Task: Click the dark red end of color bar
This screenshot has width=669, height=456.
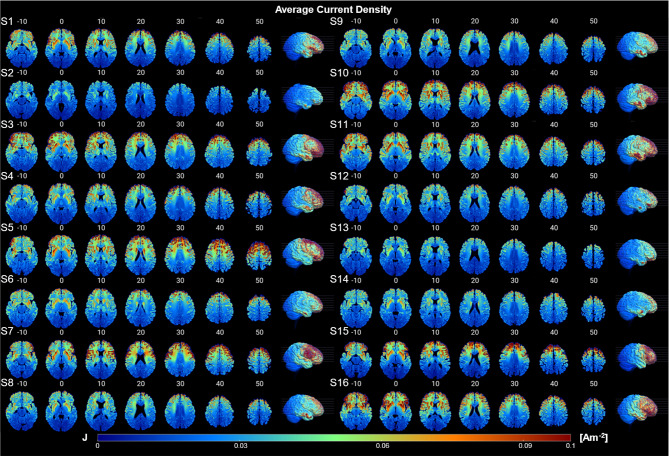Action: (x=565, y=437)
